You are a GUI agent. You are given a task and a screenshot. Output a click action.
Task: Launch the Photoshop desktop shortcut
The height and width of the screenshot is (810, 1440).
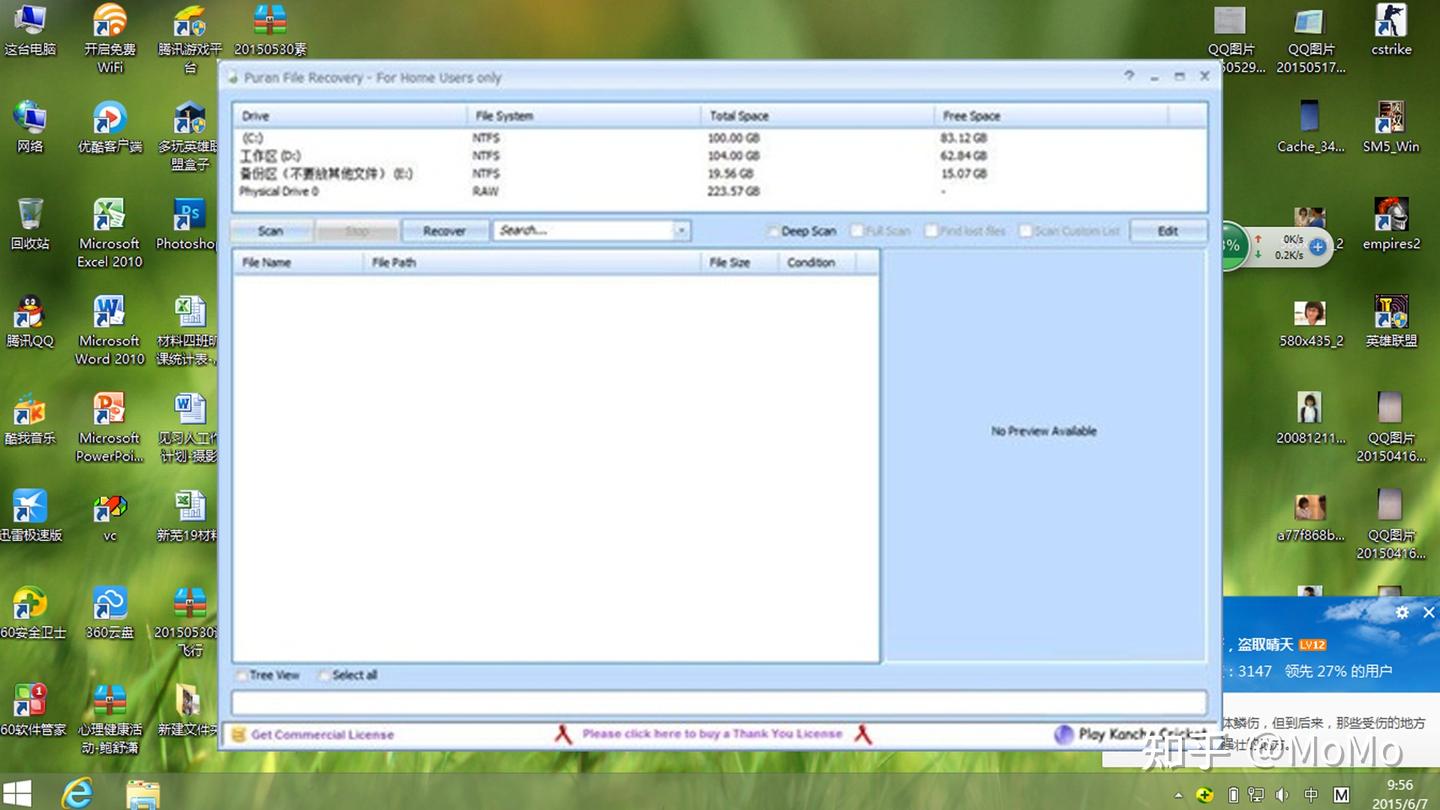(x=189, y=224)
